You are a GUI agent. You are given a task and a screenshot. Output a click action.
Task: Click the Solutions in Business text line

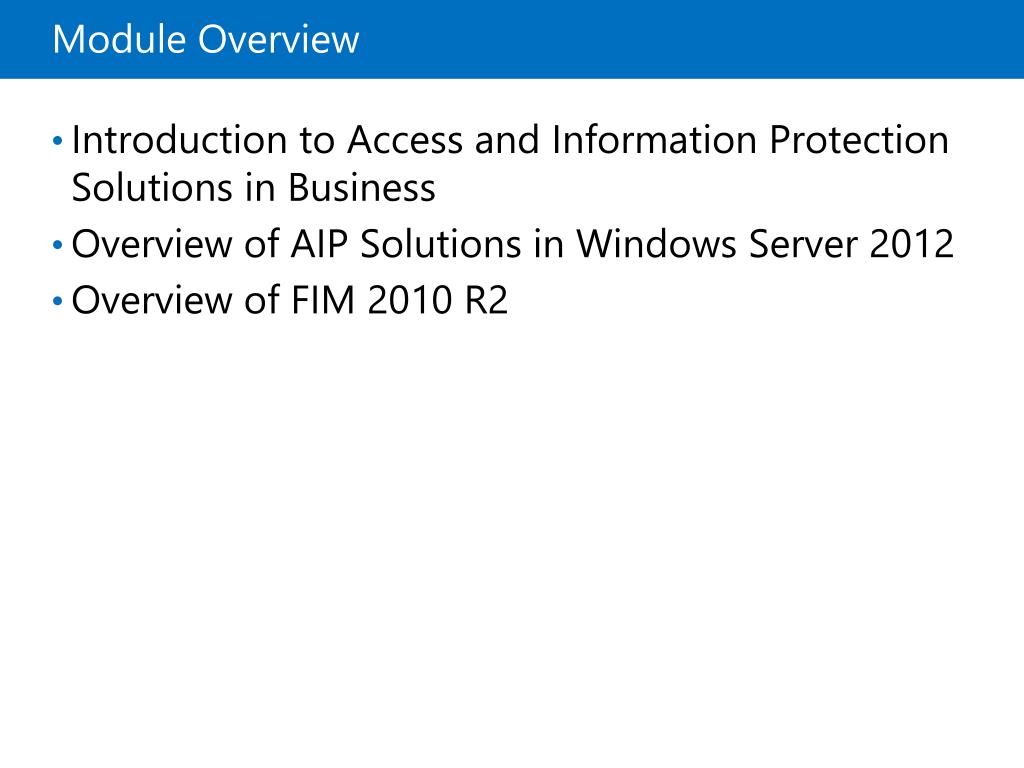click(253, 188)
